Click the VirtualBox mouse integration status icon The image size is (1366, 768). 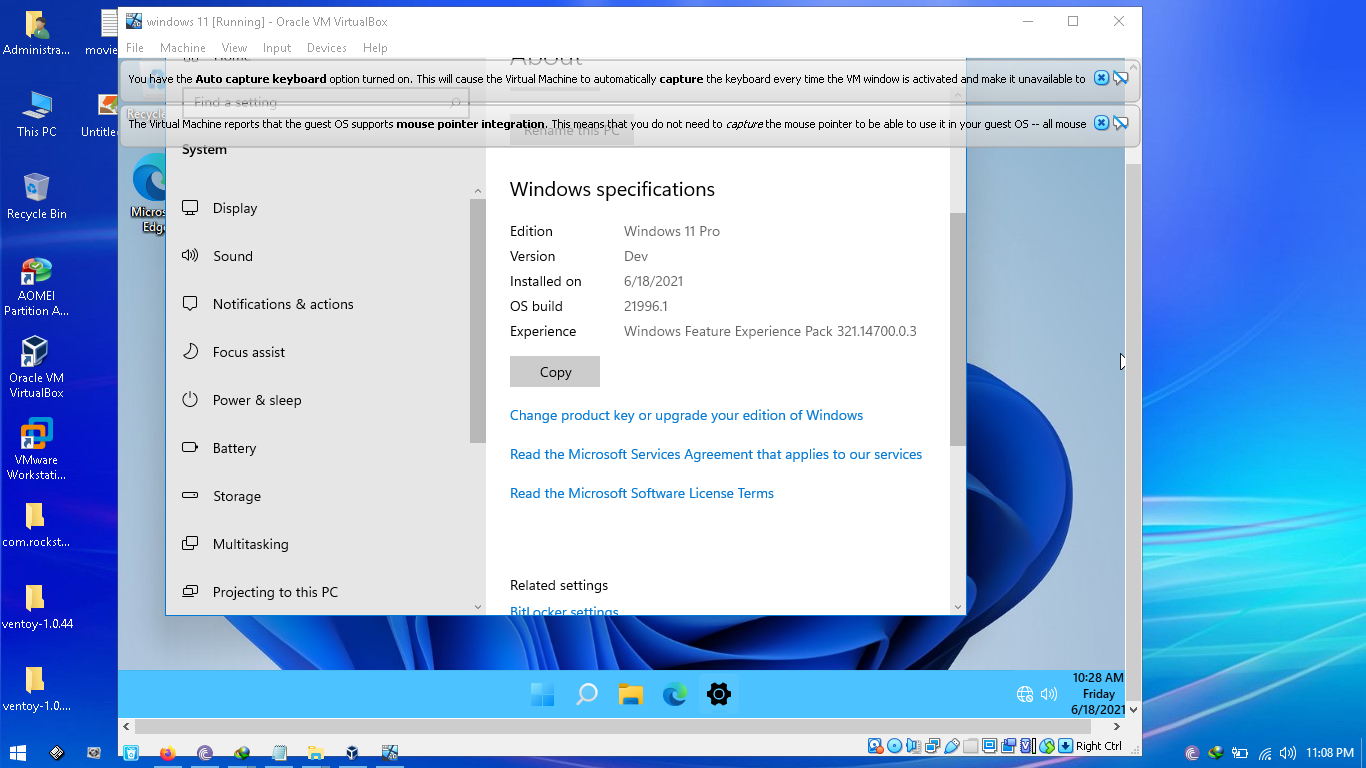(1047, 746)
